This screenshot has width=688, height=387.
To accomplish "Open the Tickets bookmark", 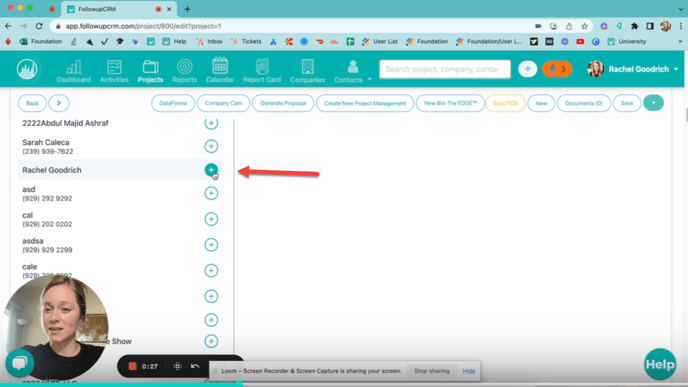I will [246, 41].
